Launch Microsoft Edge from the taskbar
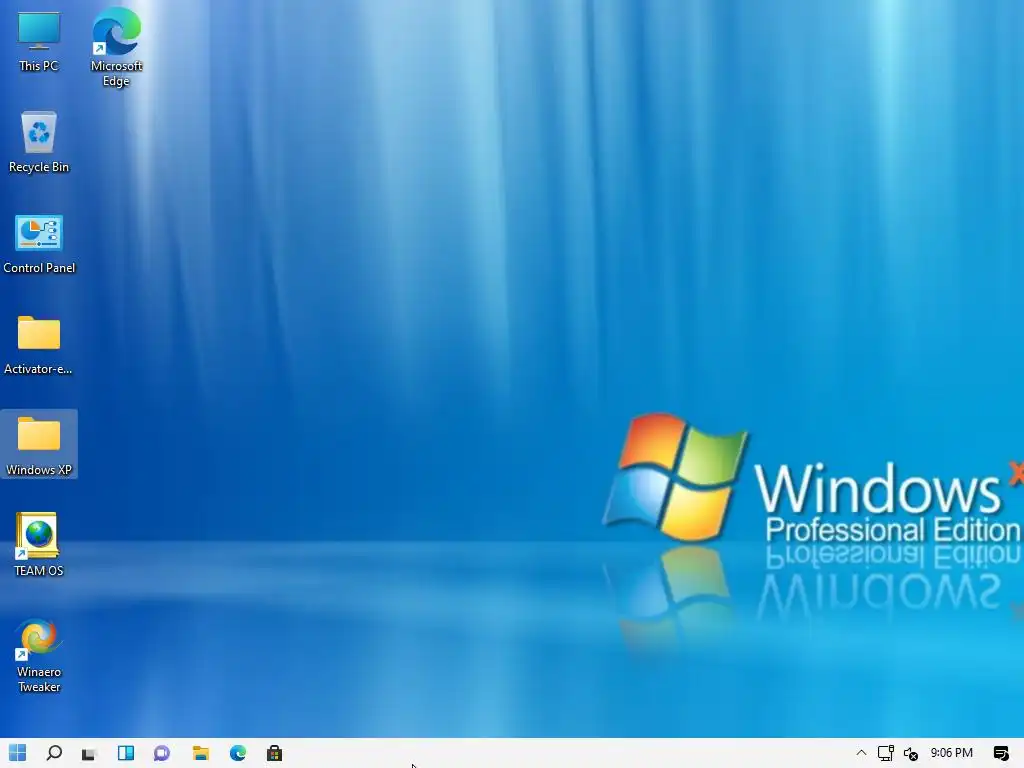 (238, 753)
